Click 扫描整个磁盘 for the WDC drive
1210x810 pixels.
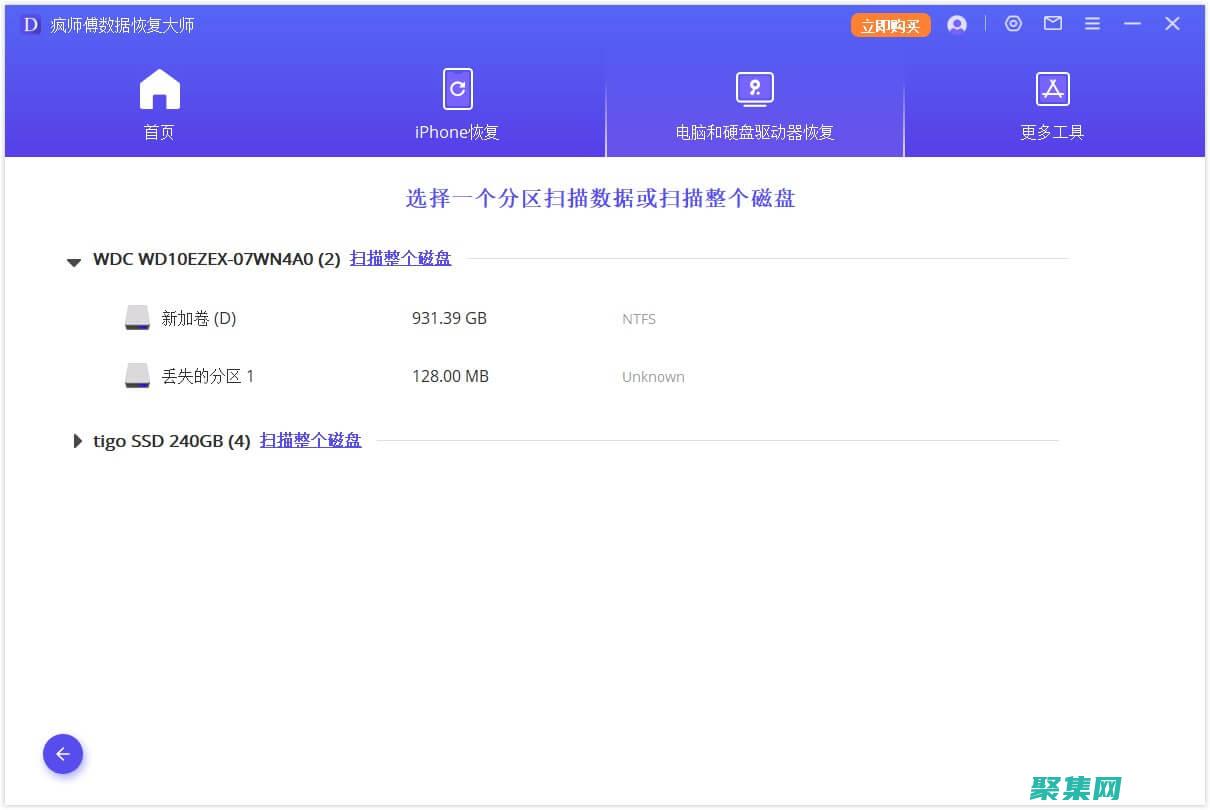click(400, 258)
